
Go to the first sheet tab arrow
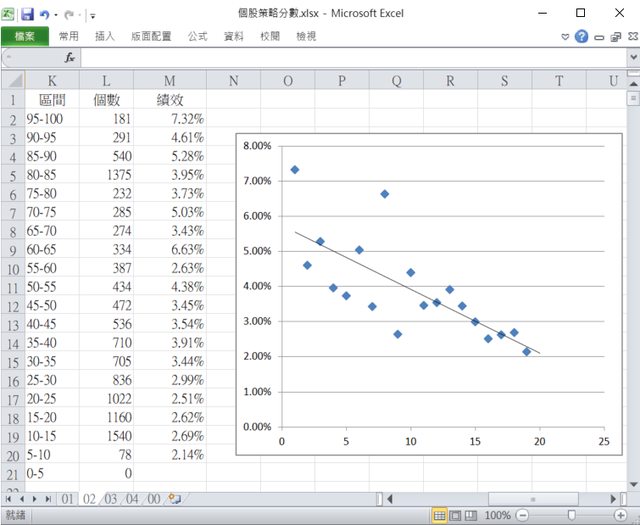click(x=9, y=498)
